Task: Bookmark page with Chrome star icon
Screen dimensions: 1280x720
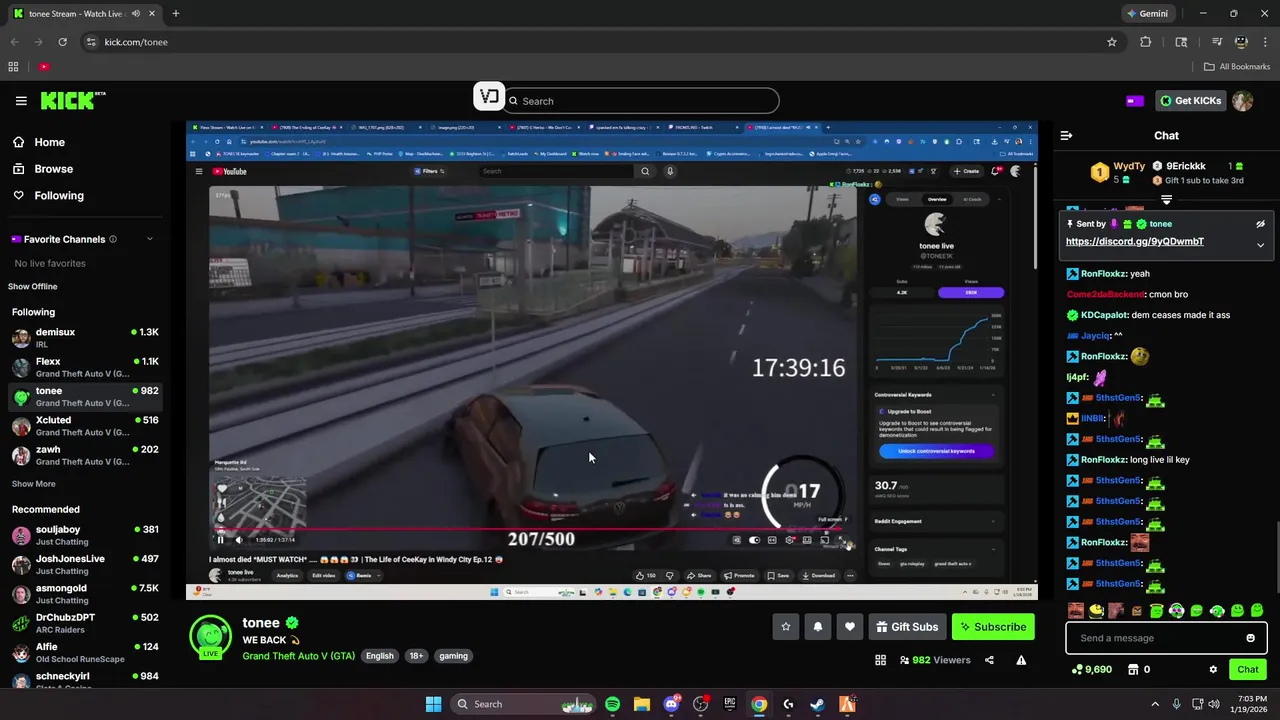Action: 1111,42
